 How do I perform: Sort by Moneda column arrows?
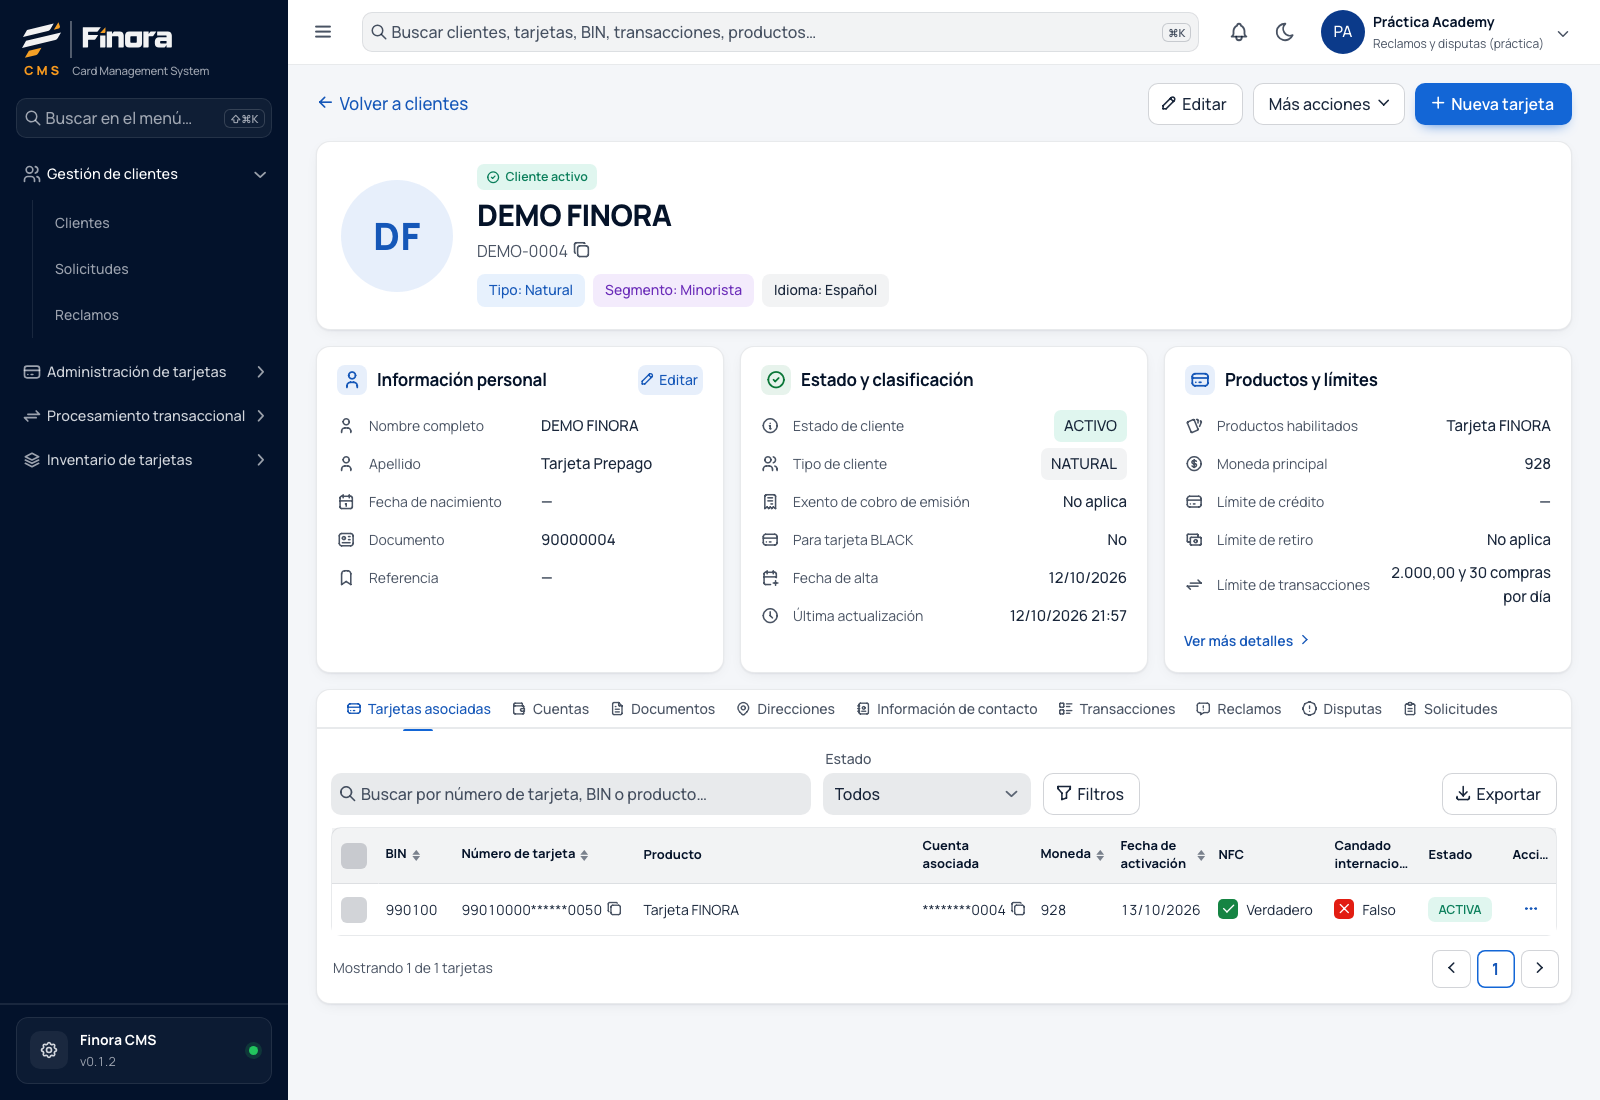[1100, 855]
